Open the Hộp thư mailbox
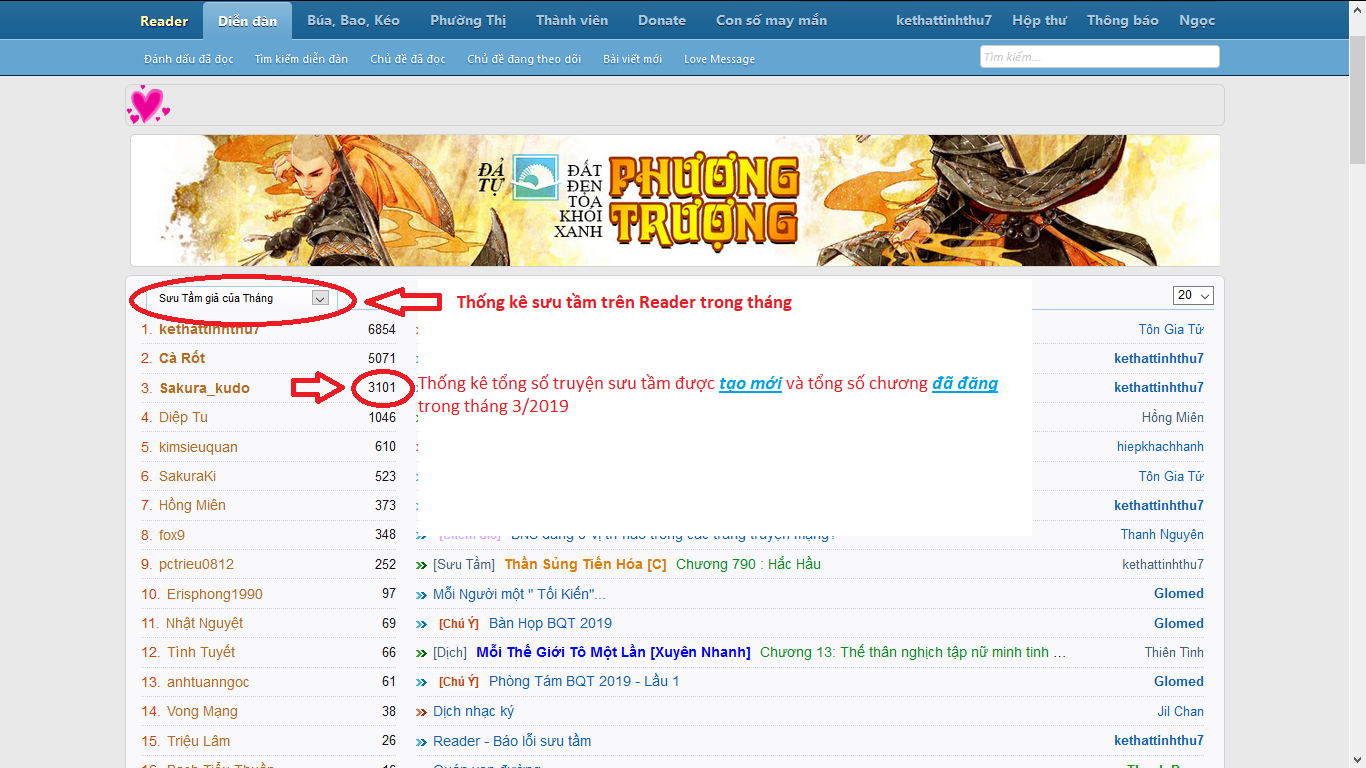This screenshot has width=1366, height=768. tap(1039, 19)
